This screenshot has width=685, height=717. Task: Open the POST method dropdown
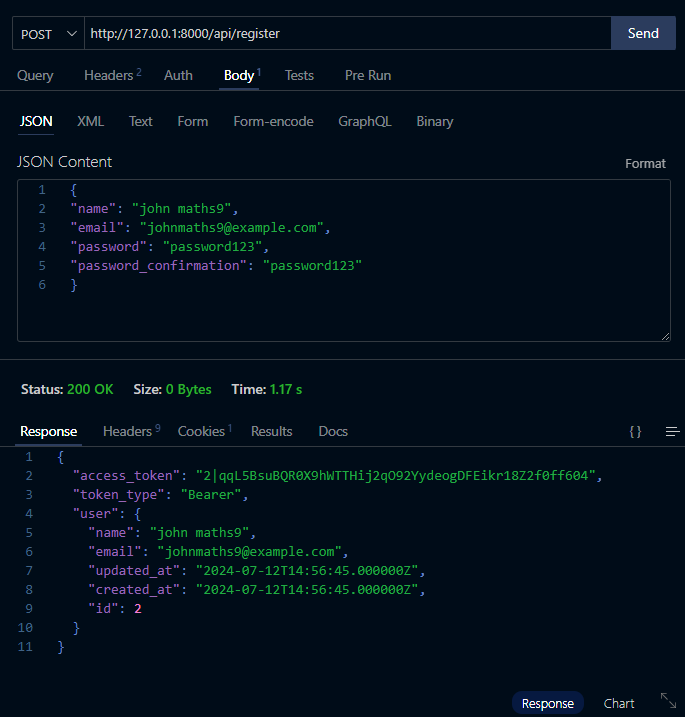tap(48, 34)
